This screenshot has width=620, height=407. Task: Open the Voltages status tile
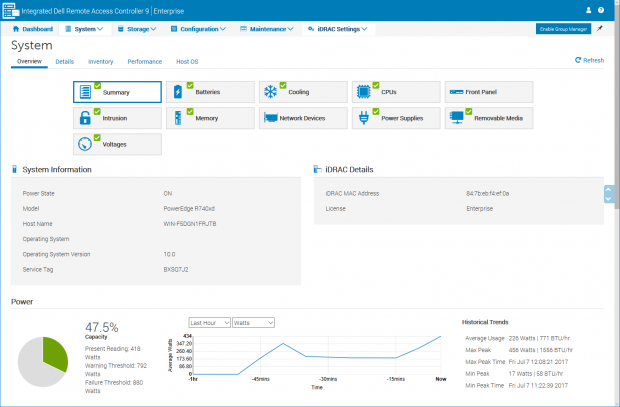117,144
